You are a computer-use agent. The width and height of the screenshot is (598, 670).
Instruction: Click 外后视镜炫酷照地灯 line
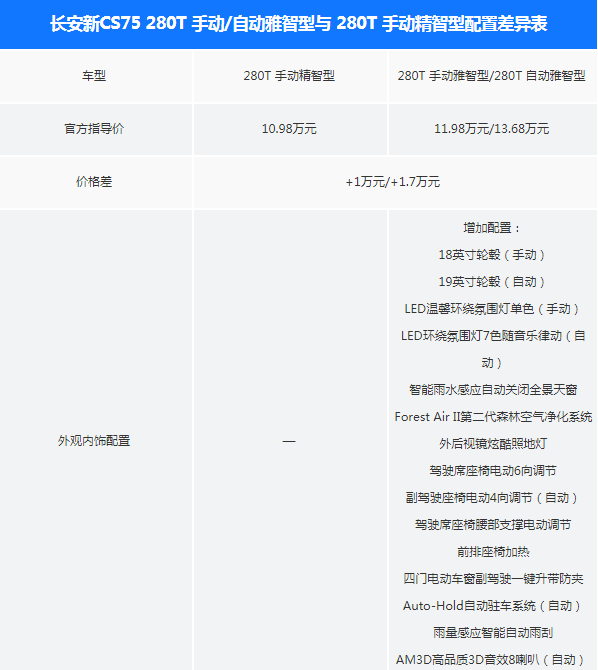tap(493, 444)
